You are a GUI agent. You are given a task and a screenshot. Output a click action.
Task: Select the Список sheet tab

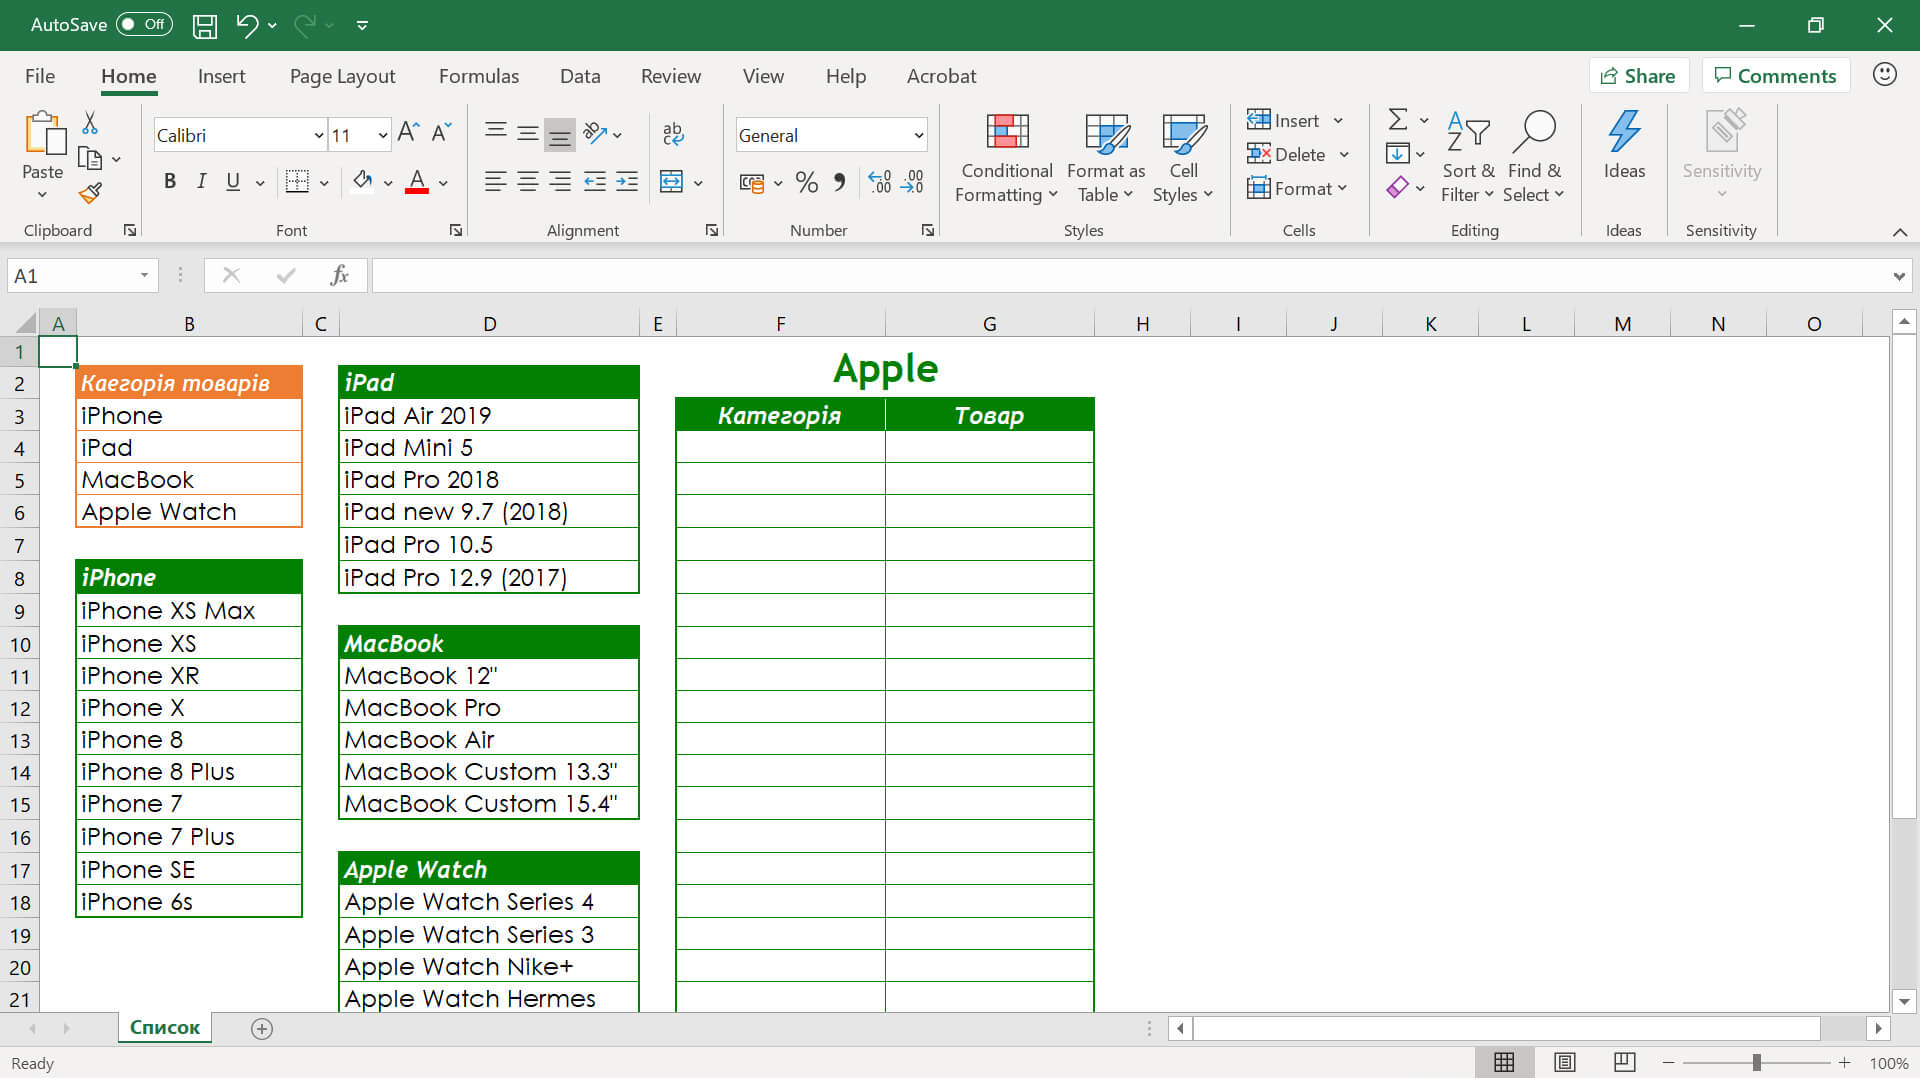pos(165,1027)
